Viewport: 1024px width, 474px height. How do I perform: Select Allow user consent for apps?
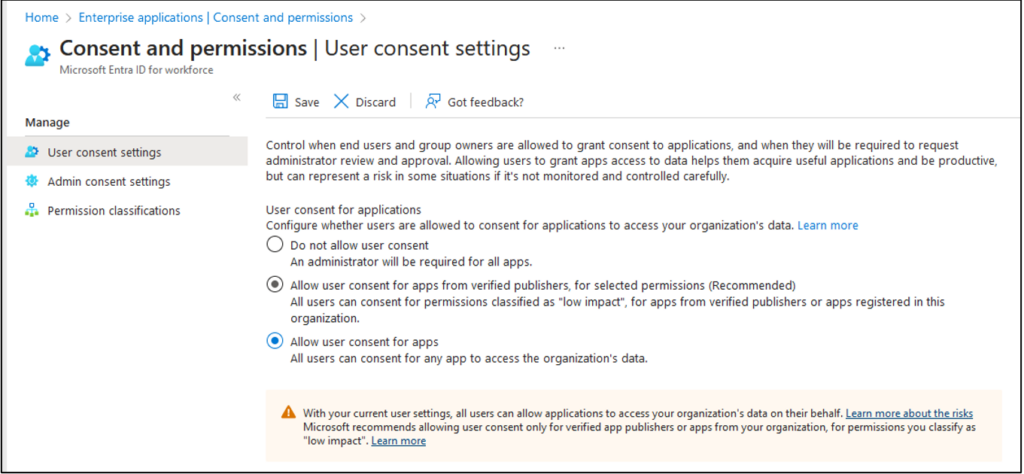[274, 341]
